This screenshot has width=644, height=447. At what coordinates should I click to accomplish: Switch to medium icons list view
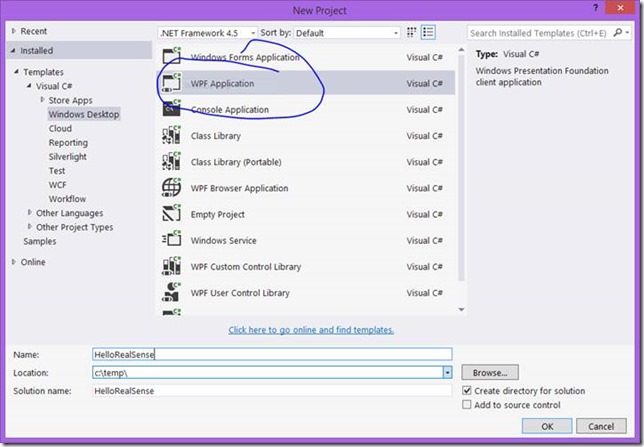428,32
